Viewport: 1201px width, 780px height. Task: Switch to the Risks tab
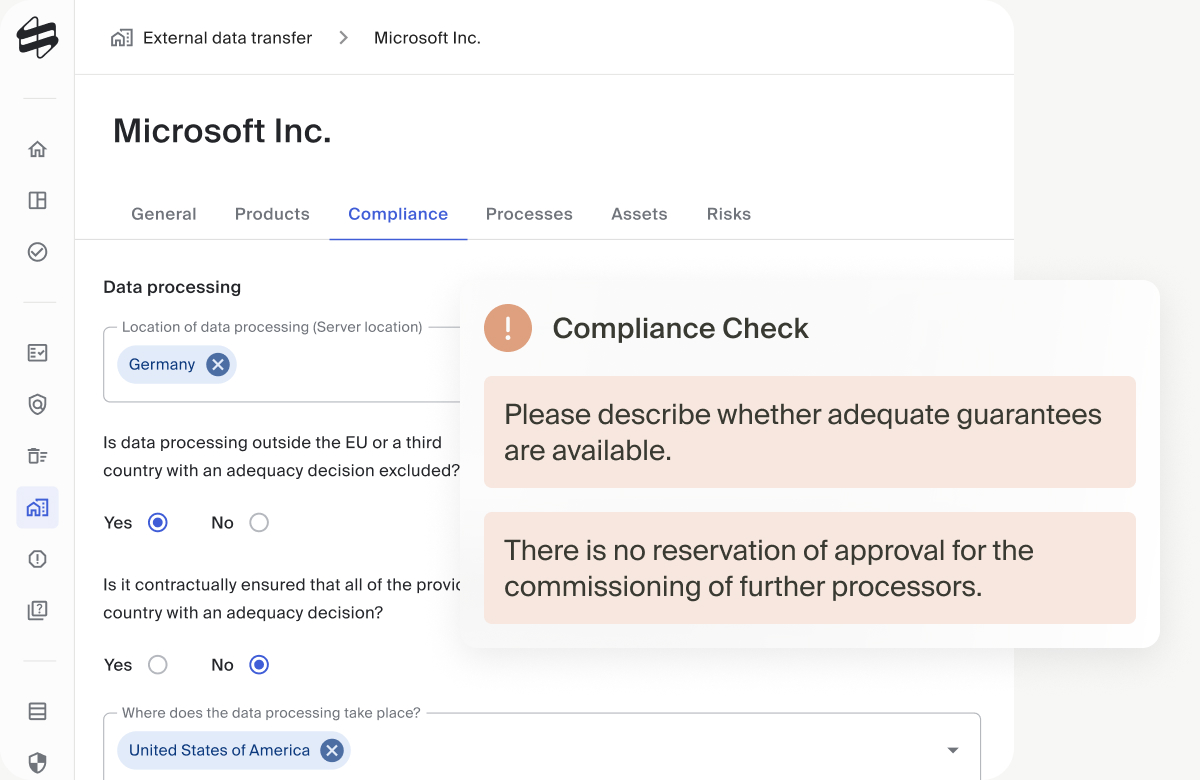click(x=728, y=214)
